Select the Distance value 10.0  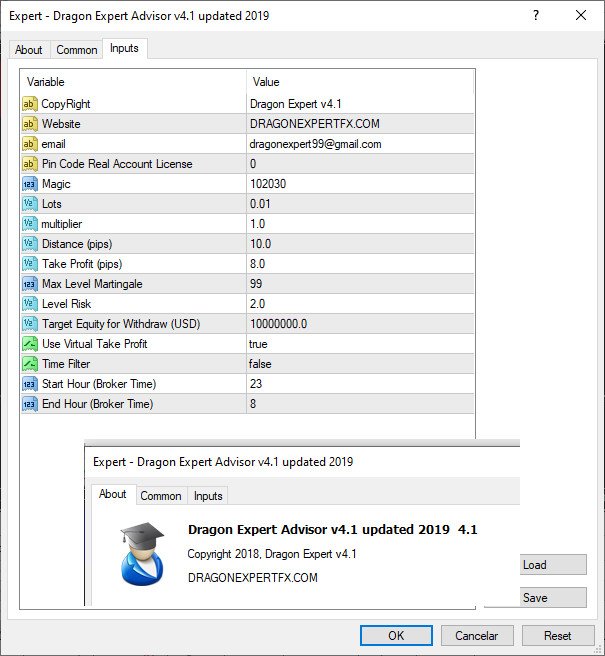pos(361,244)
